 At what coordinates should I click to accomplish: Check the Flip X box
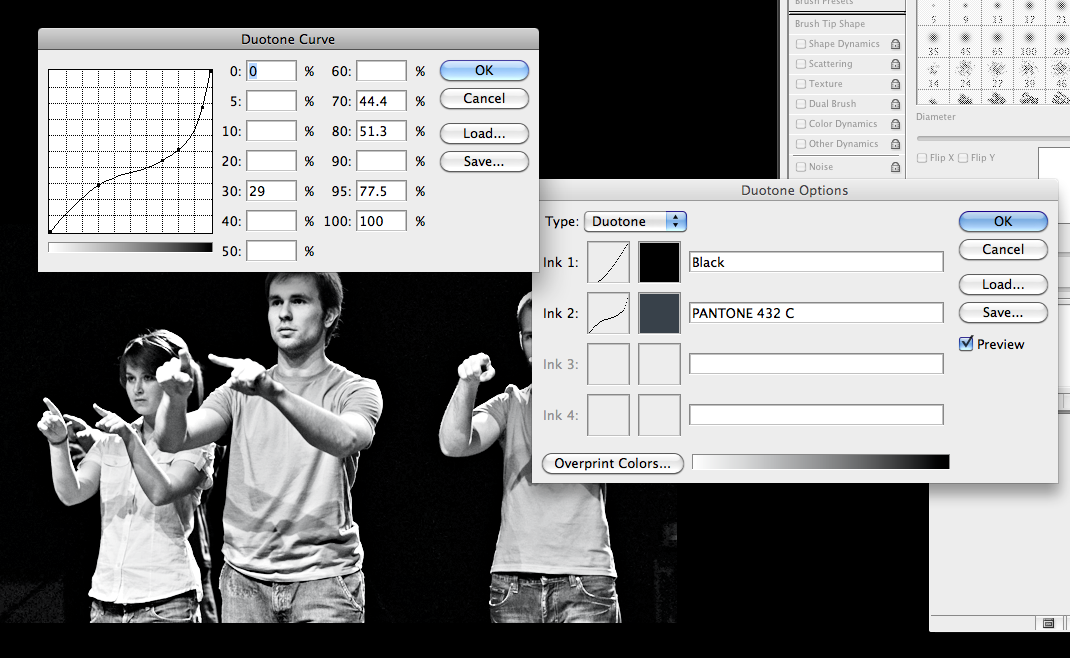click(922, 158)
